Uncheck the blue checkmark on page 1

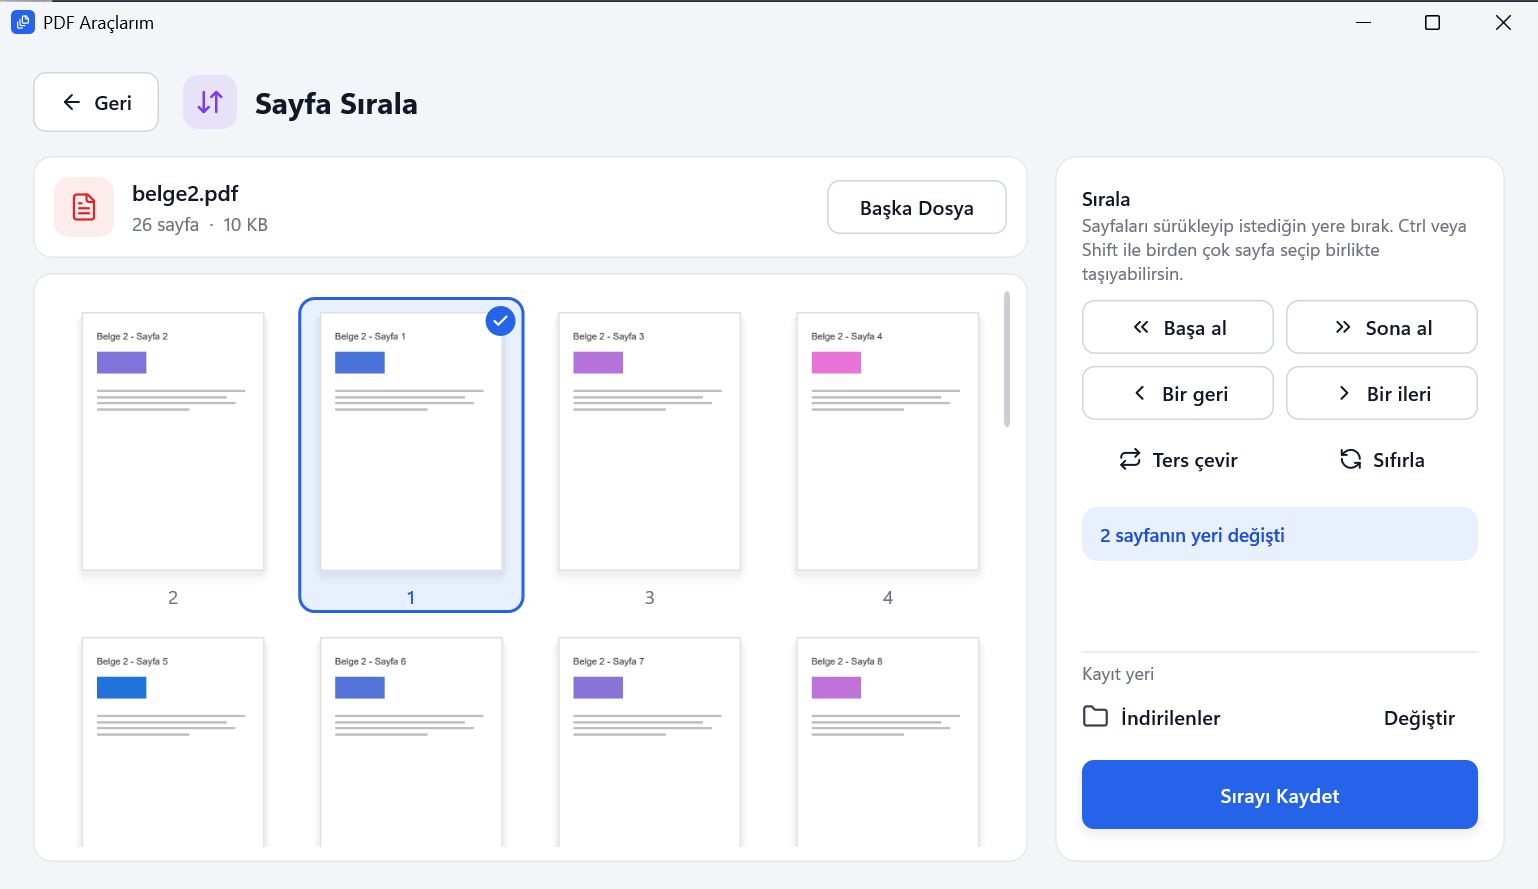tap(500, 321)
